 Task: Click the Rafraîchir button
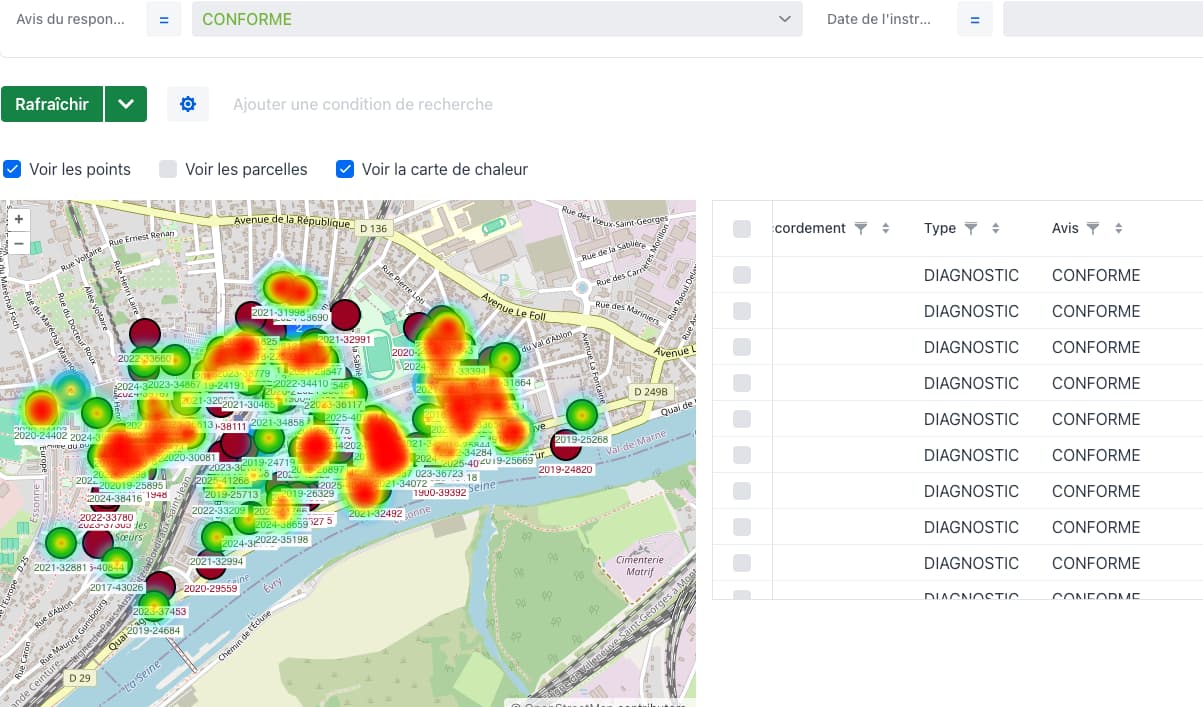[52, 103]
